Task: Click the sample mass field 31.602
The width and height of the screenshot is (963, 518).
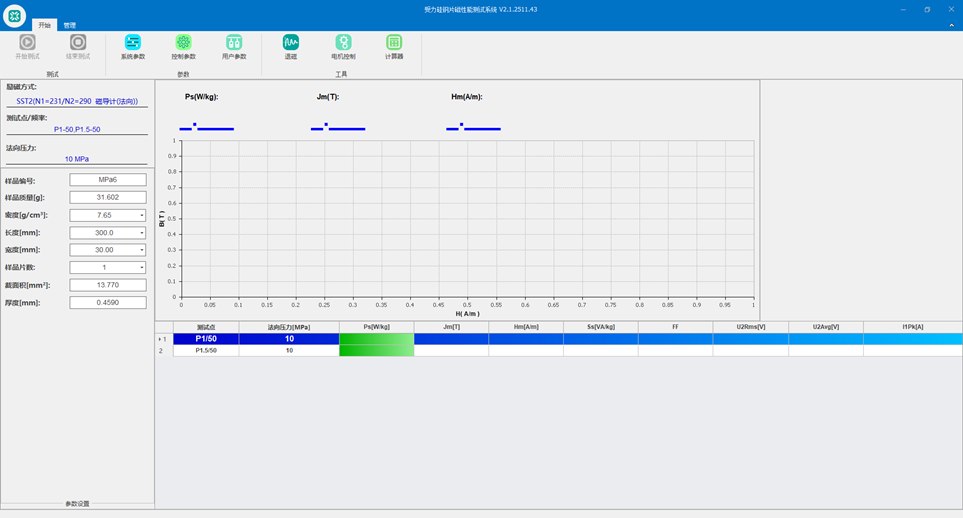Action: 107,197
